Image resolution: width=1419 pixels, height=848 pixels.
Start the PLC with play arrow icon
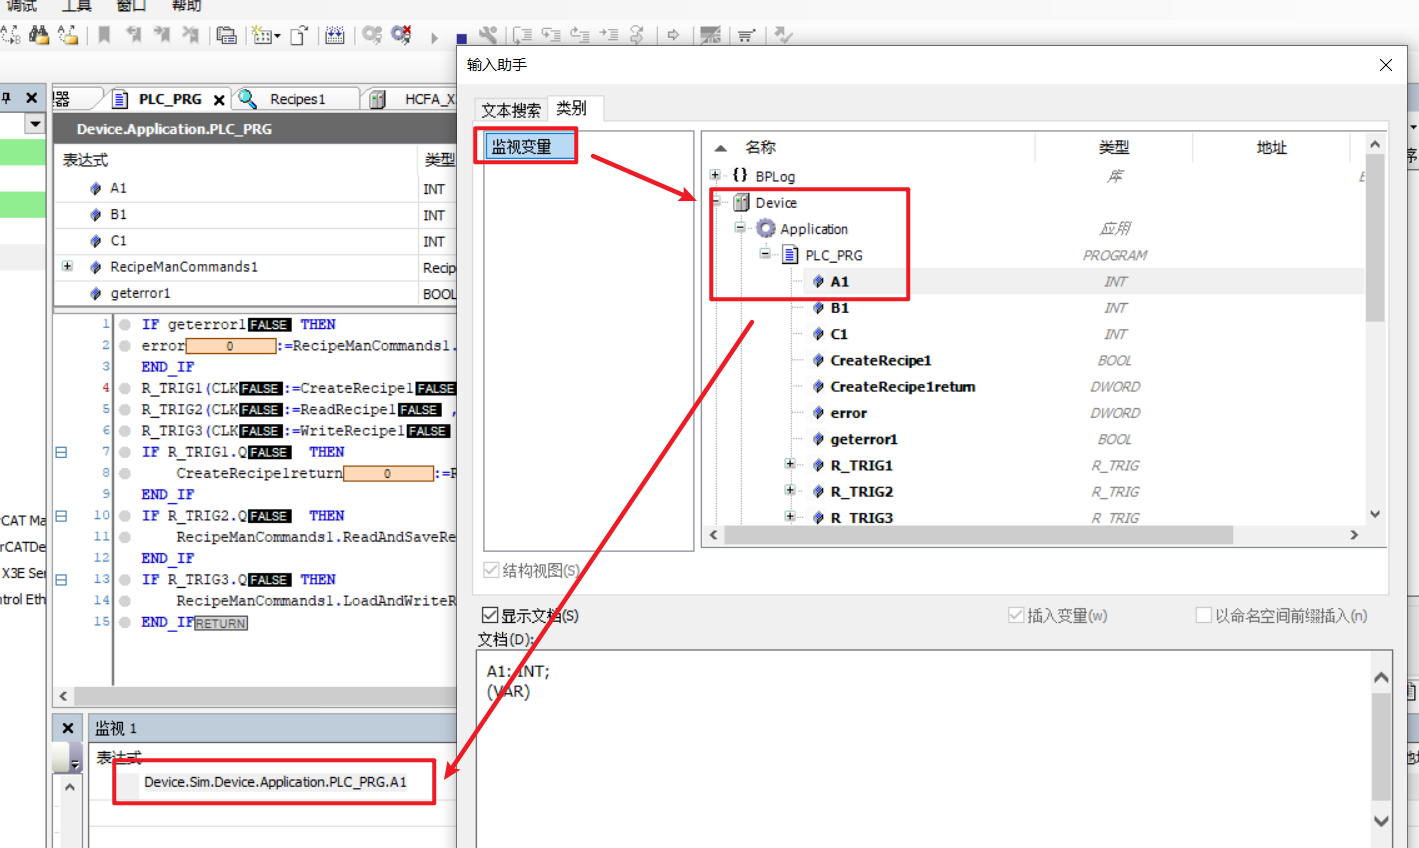point(434,38)
